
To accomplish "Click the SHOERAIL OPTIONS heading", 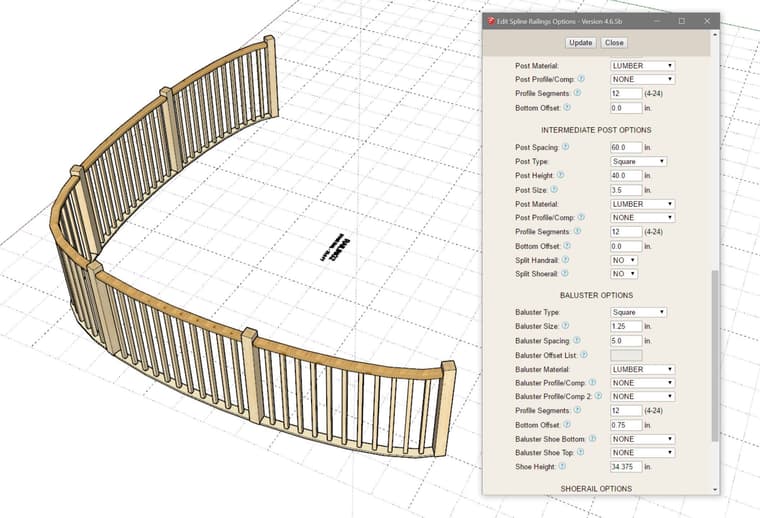I will [x=596, y=488].
